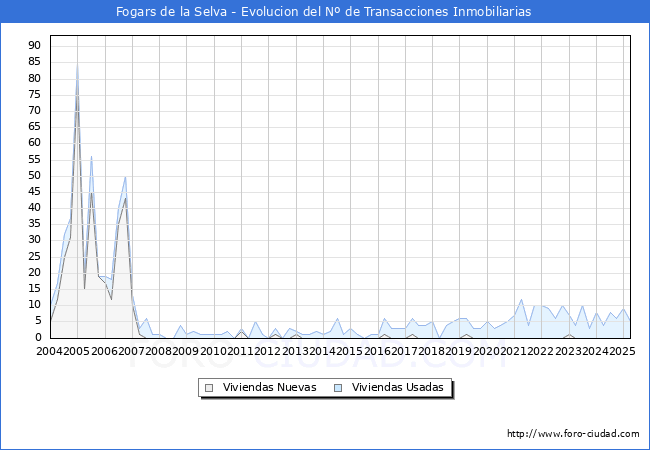This screenshot has height=450, width=650.
Task: Click the y-axis label 60
Action: [34, 143]
